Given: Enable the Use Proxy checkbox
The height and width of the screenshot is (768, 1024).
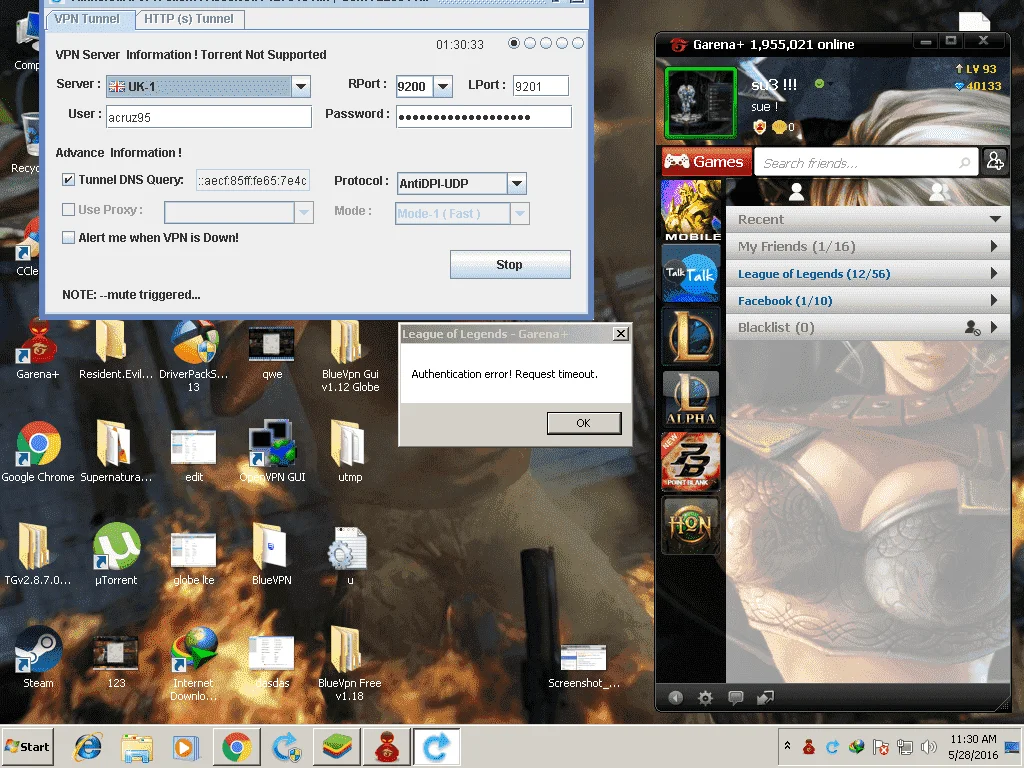Looking at the screenshot, I should pos(69,210).
